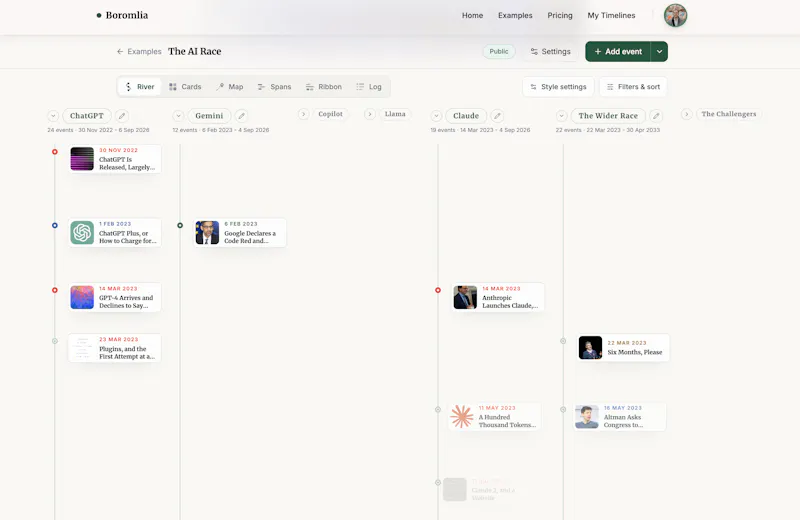Screen dimensions: 800x520
Task: Switch to Map view
Action: (230, 87)
